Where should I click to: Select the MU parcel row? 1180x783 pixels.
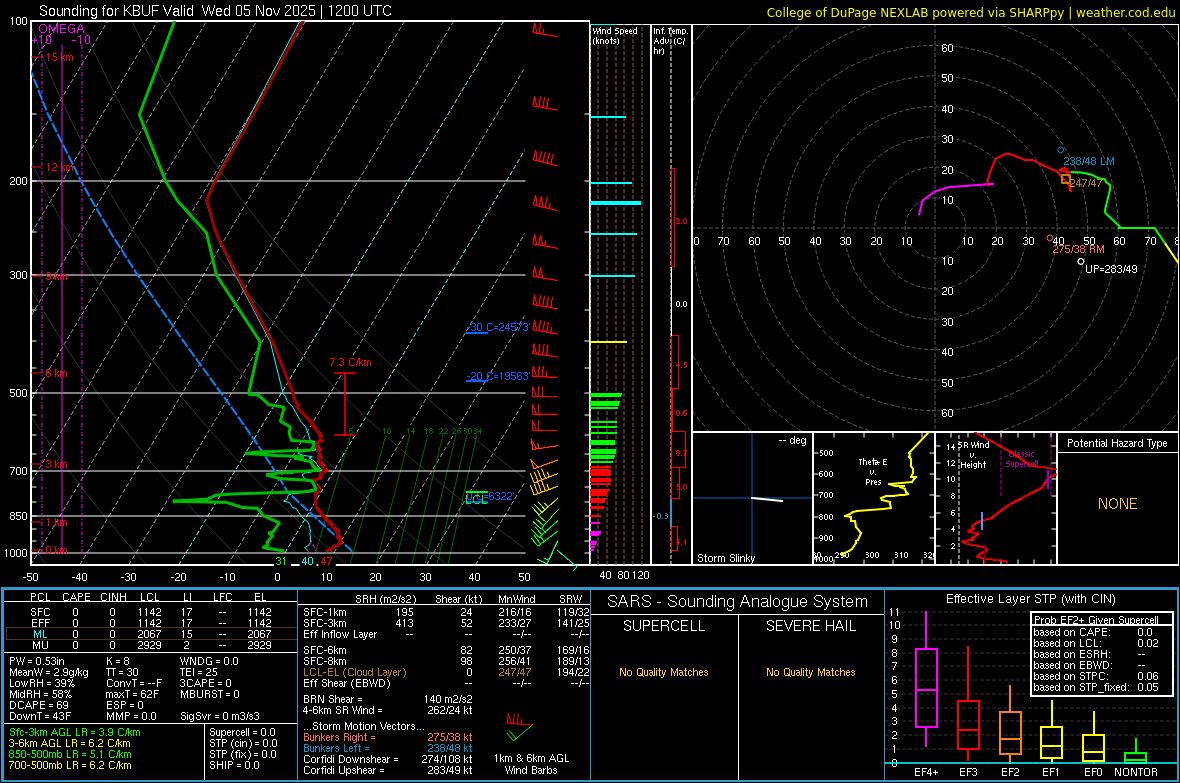tap(151, 645)
